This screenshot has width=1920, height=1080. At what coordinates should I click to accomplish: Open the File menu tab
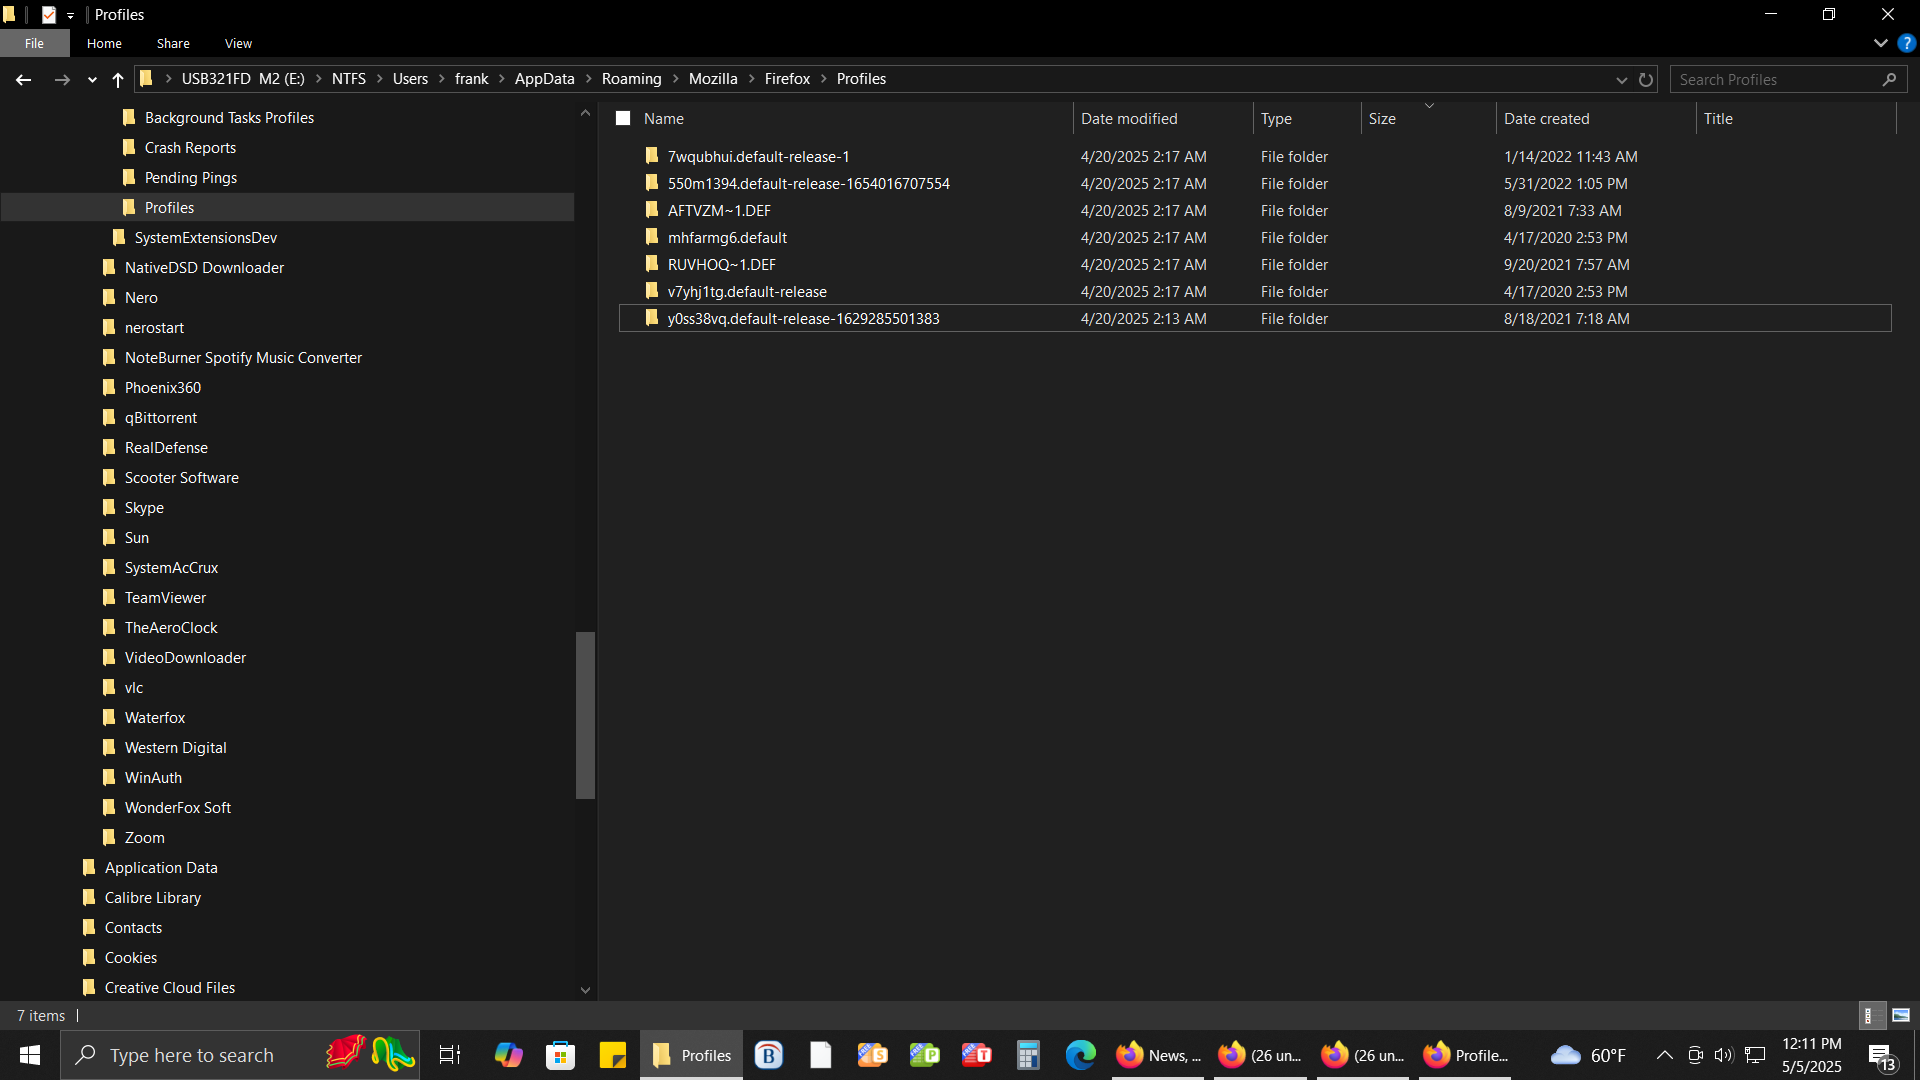pyautogui.click(x=35, y=43)
